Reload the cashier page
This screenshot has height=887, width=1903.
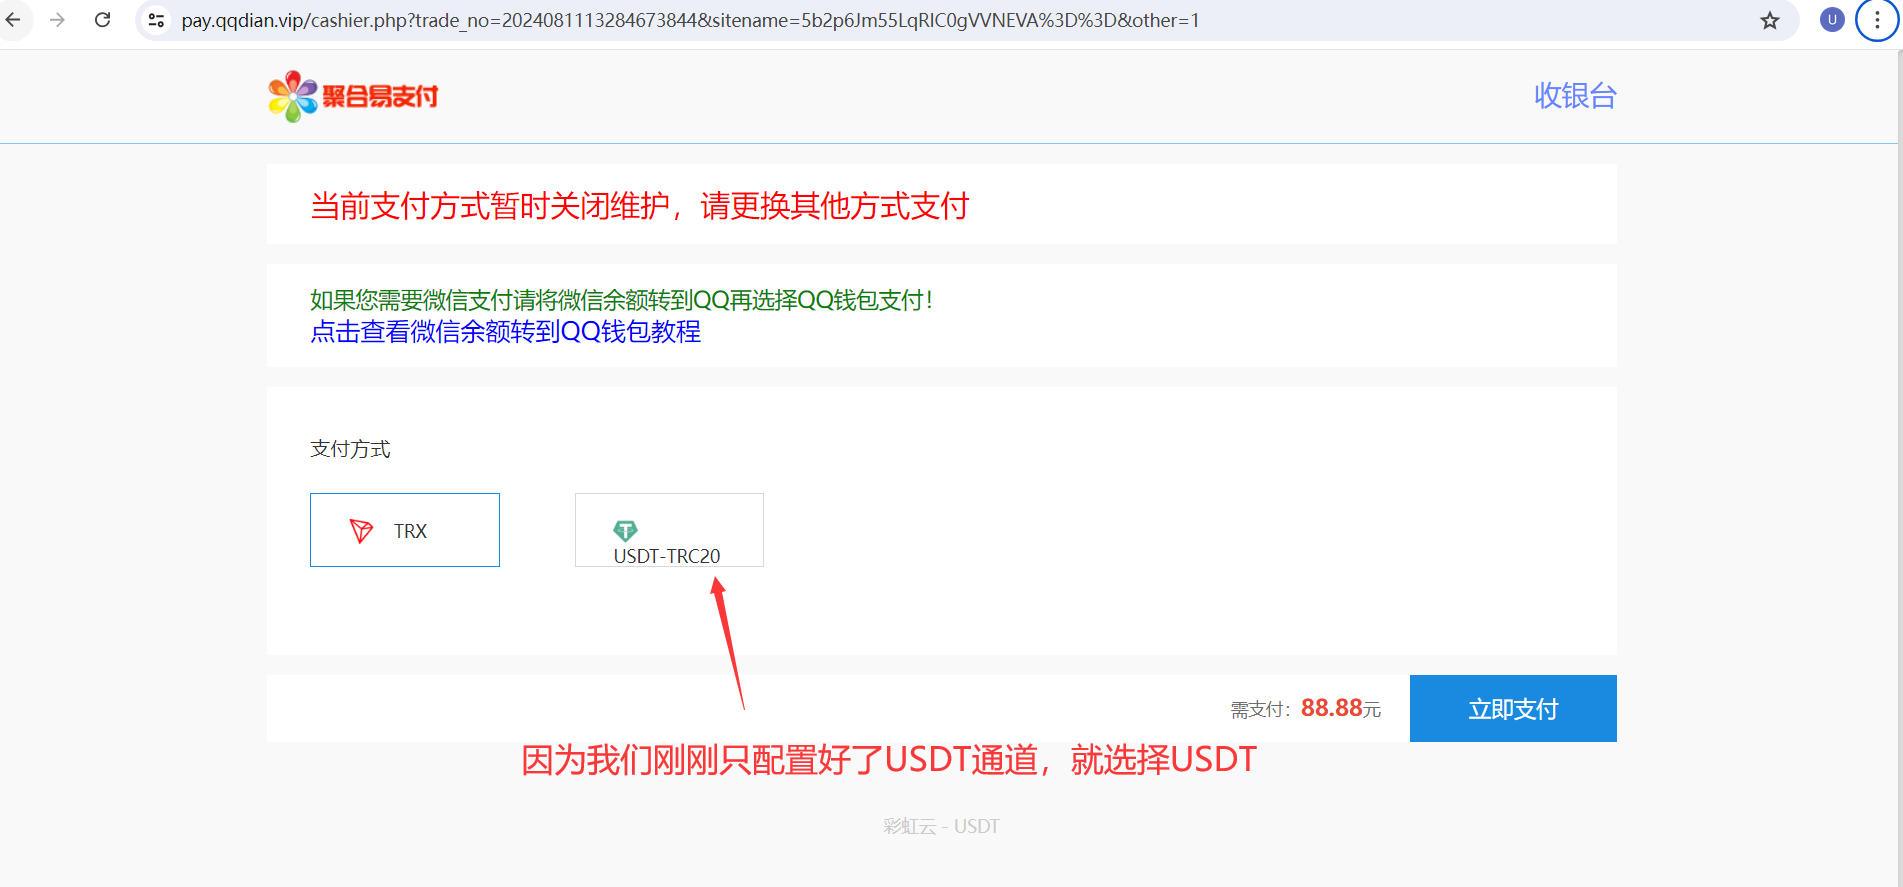coord(102,20)
